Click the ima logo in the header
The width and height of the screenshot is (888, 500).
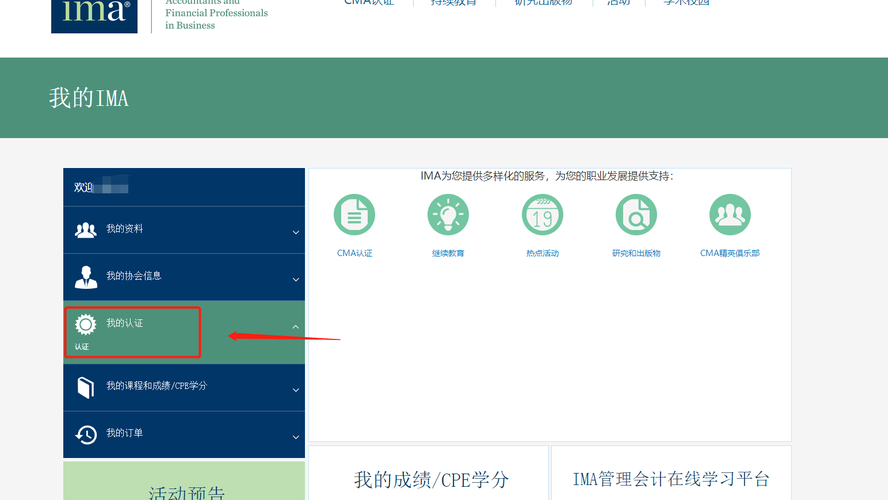pyautogui.click(x=95, y=15)
